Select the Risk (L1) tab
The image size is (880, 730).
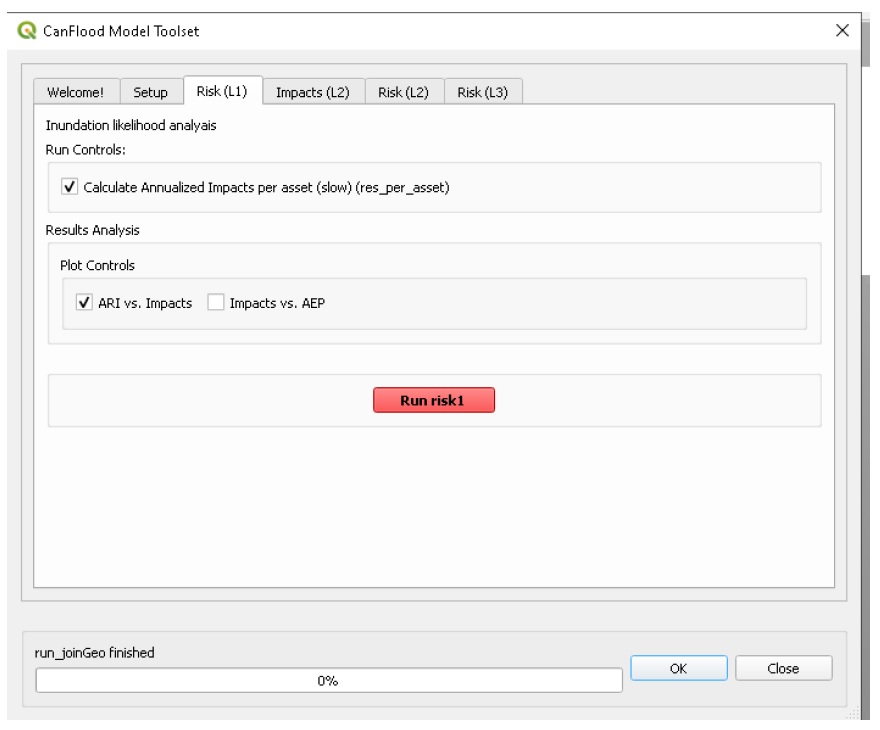222,91
